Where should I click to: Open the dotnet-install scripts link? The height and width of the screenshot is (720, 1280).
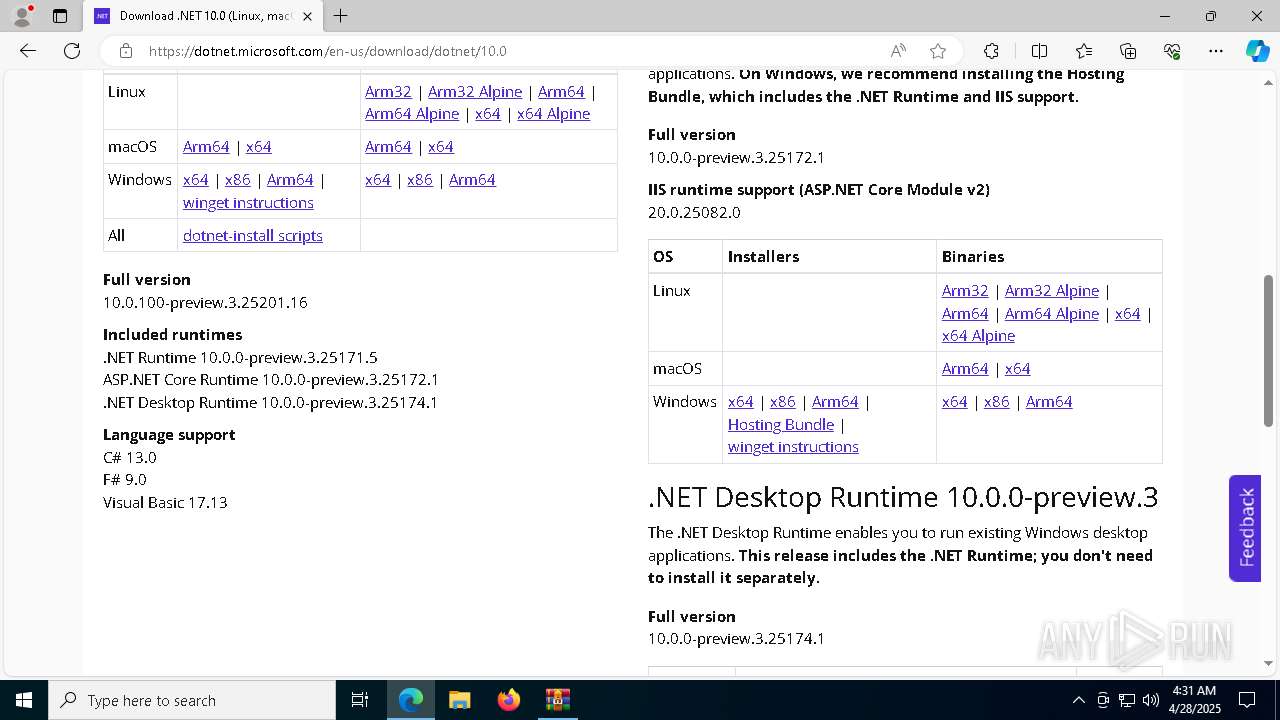coord(253,236)
